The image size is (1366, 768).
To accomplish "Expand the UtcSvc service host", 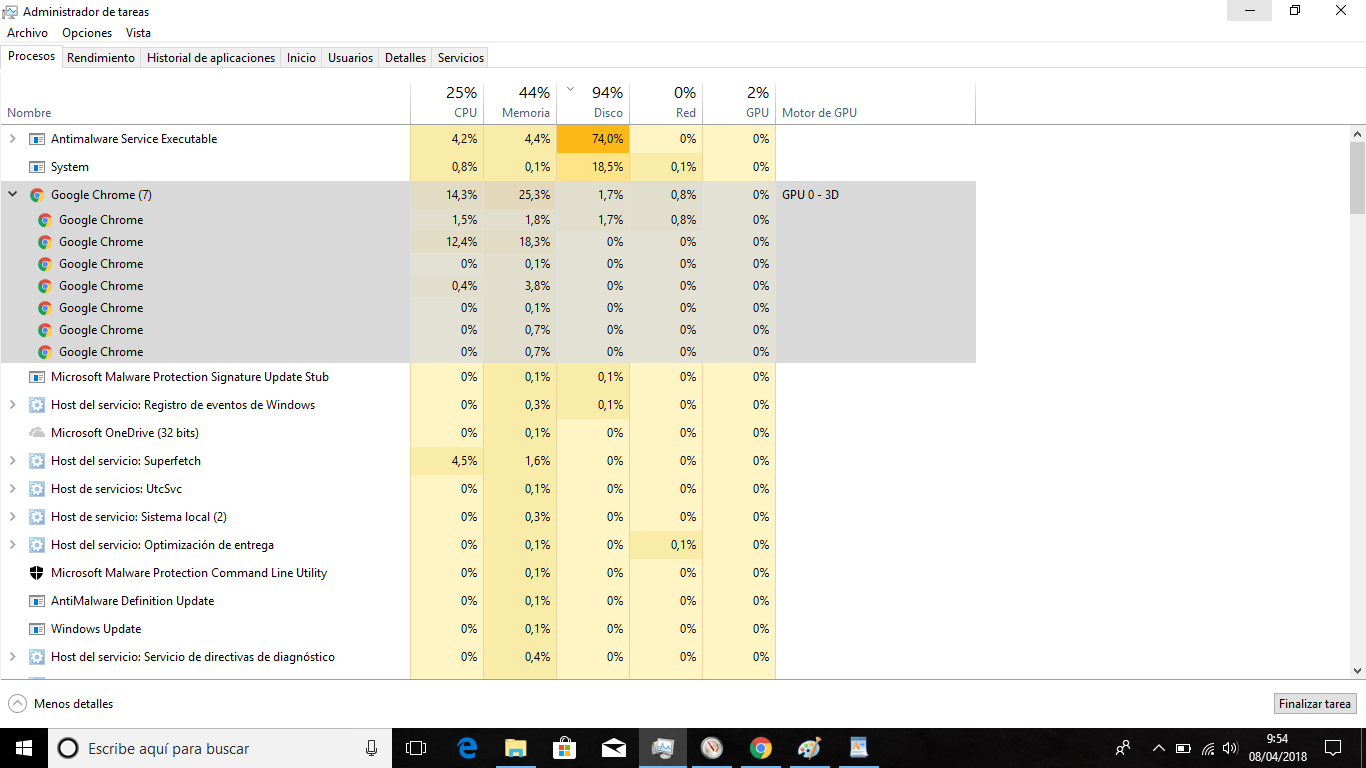I will pyautogui.click(x=12, y=489).
